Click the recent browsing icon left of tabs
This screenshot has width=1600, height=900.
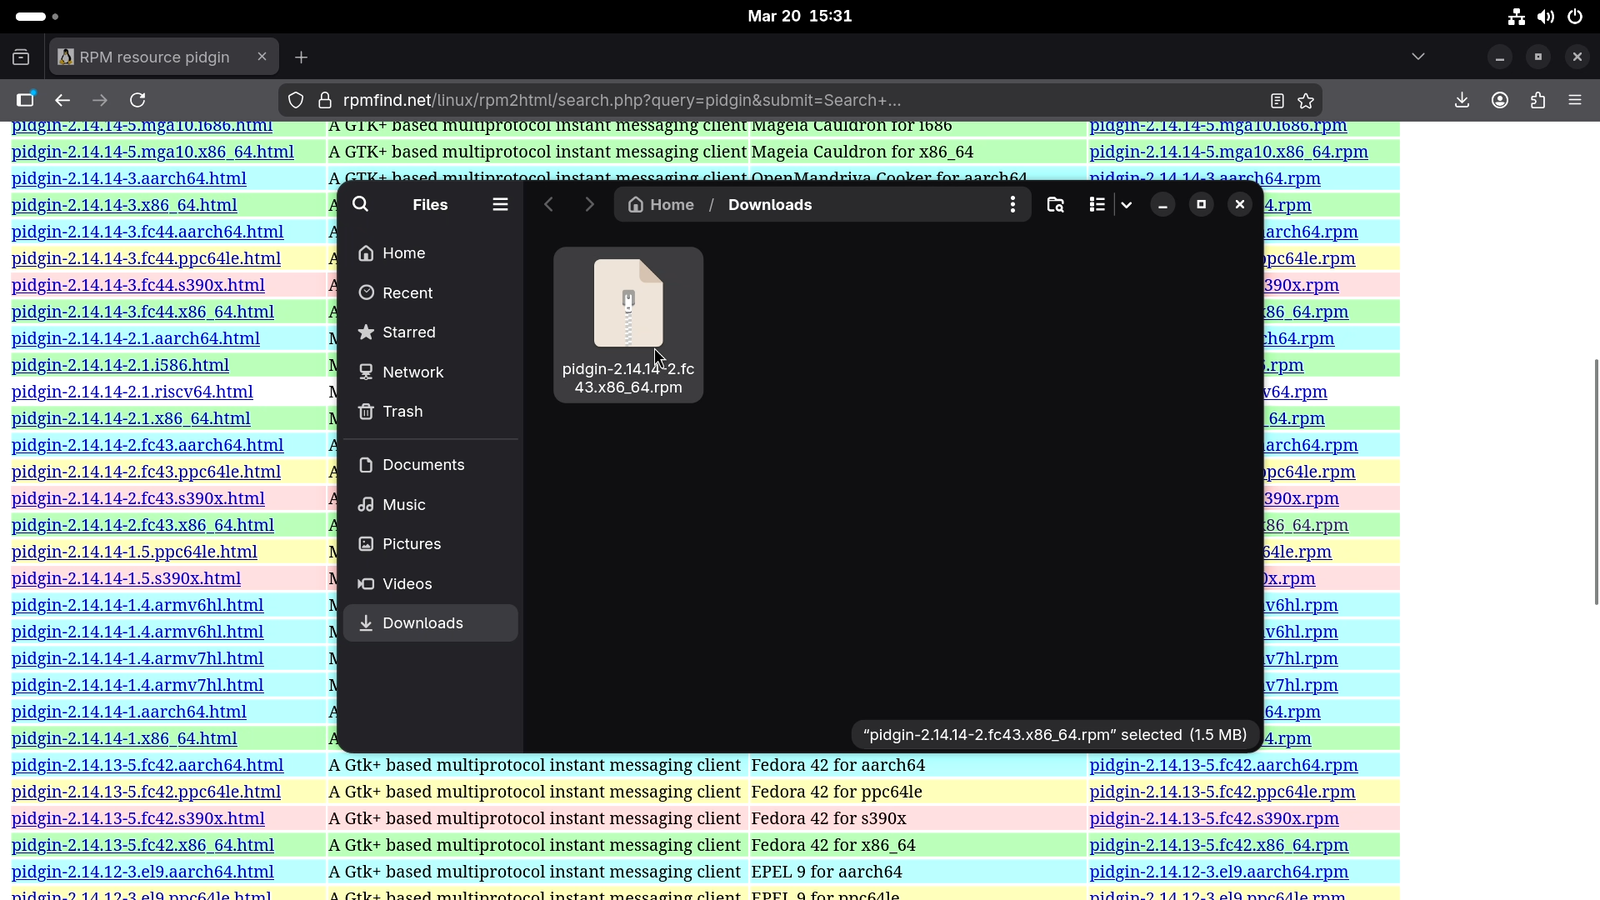pyautogui.click(x=21, y=57)
